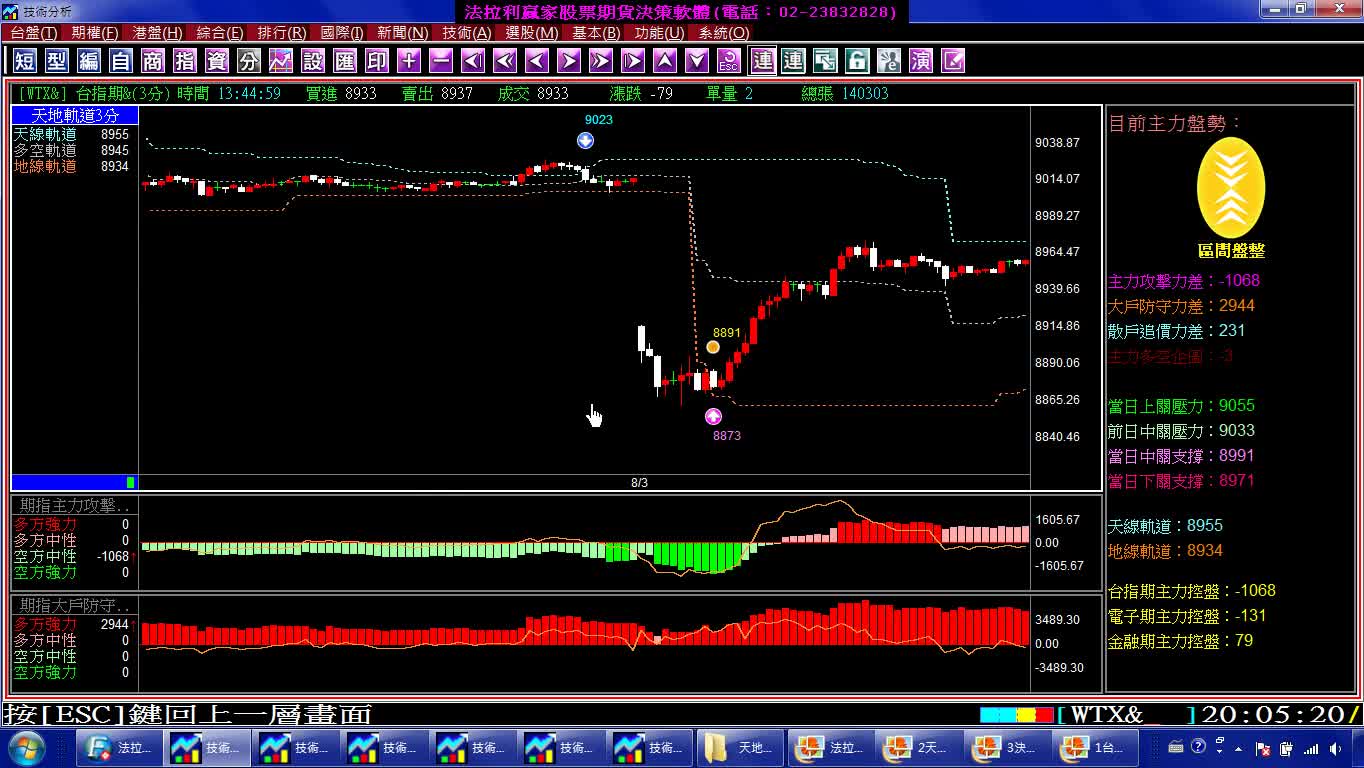Jump to the last bar with the skip-forward arrow

point(633,61)
